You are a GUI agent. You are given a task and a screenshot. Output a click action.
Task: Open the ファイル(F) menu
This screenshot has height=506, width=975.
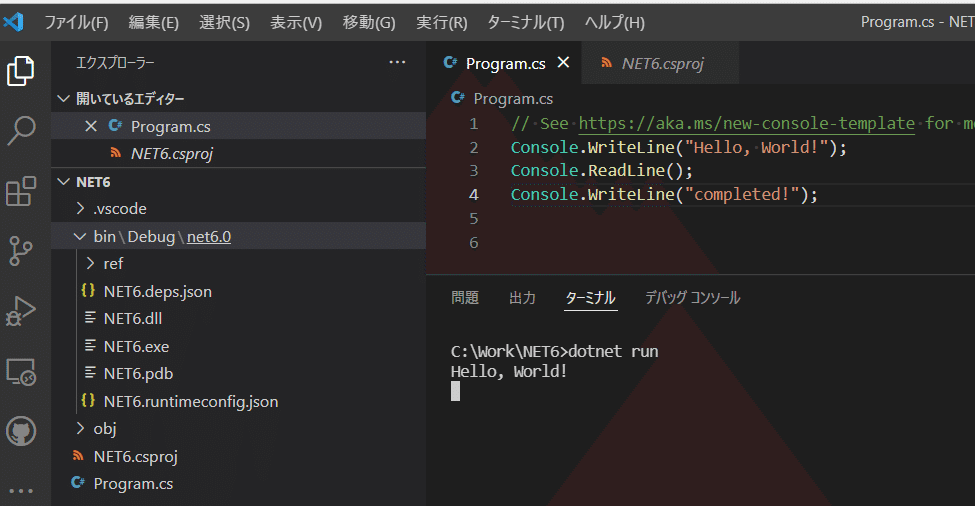click(x=76, y=22)
